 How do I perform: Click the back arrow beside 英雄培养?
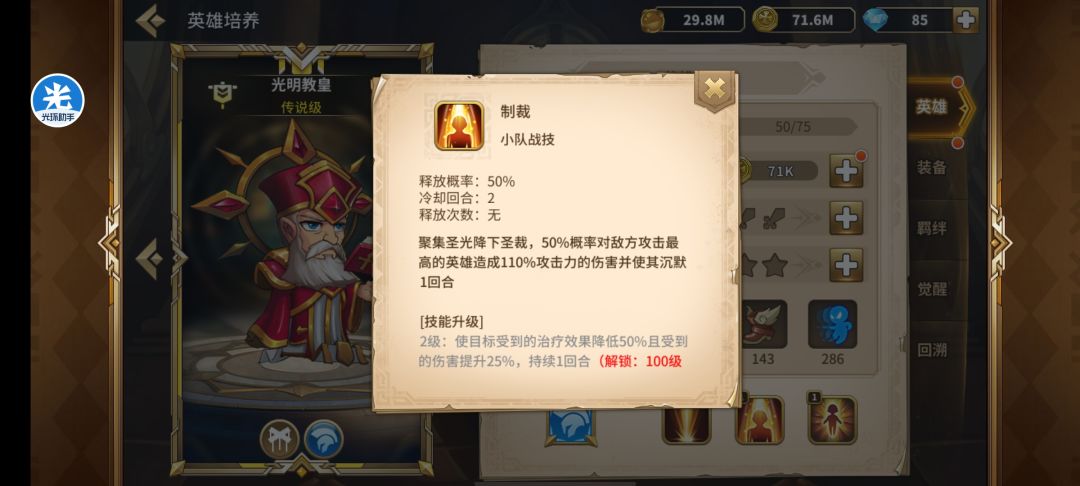[150, 21]
